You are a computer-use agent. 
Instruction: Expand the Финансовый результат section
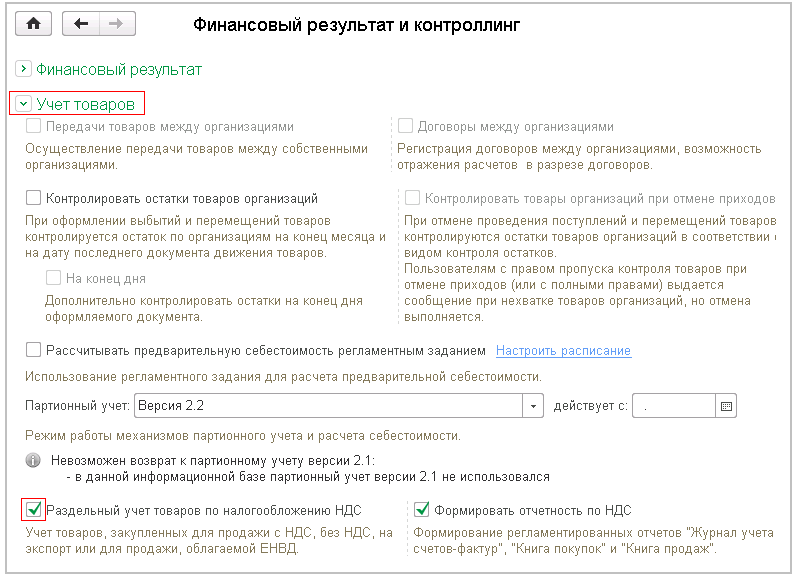point(23,70)
